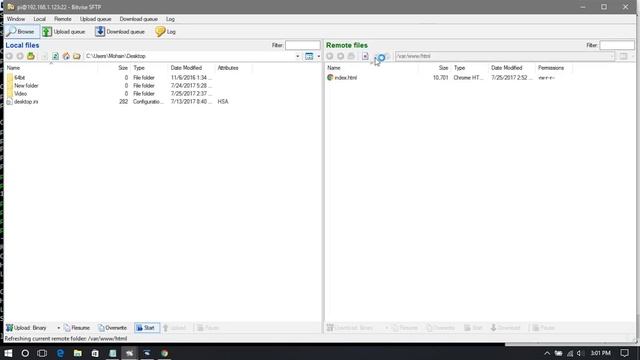
Task: Launch Microsoft Edge from the taskbar
Action: tap(60, 353)
